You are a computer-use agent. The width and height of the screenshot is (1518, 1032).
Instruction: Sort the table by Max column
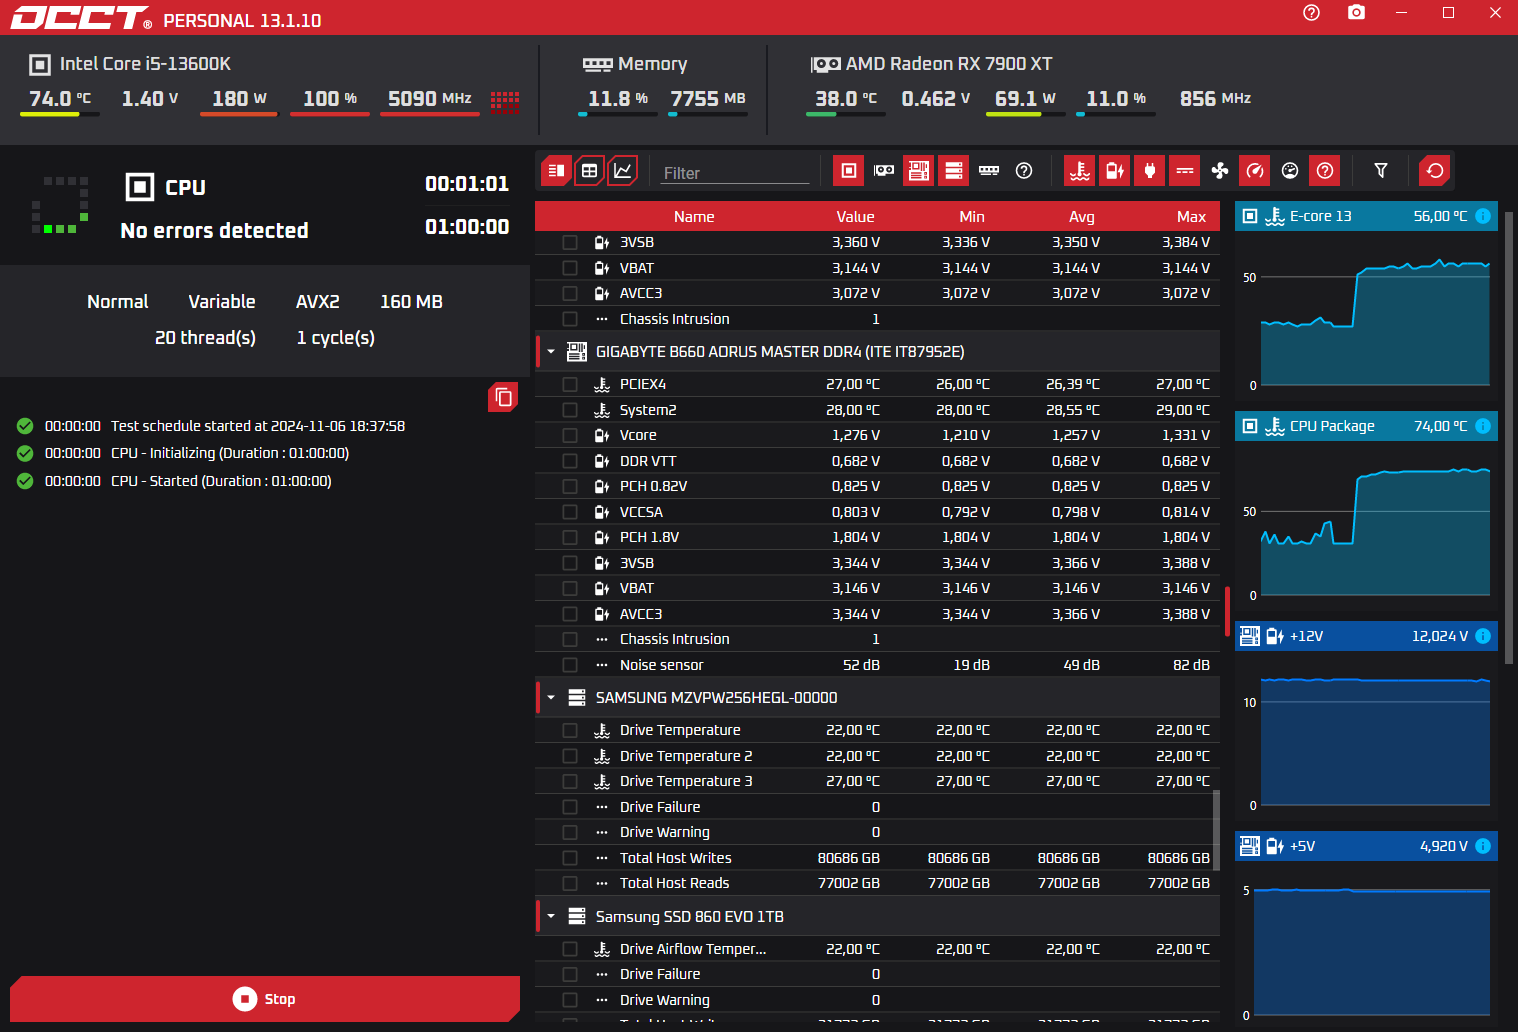(x=1191, y=217)
